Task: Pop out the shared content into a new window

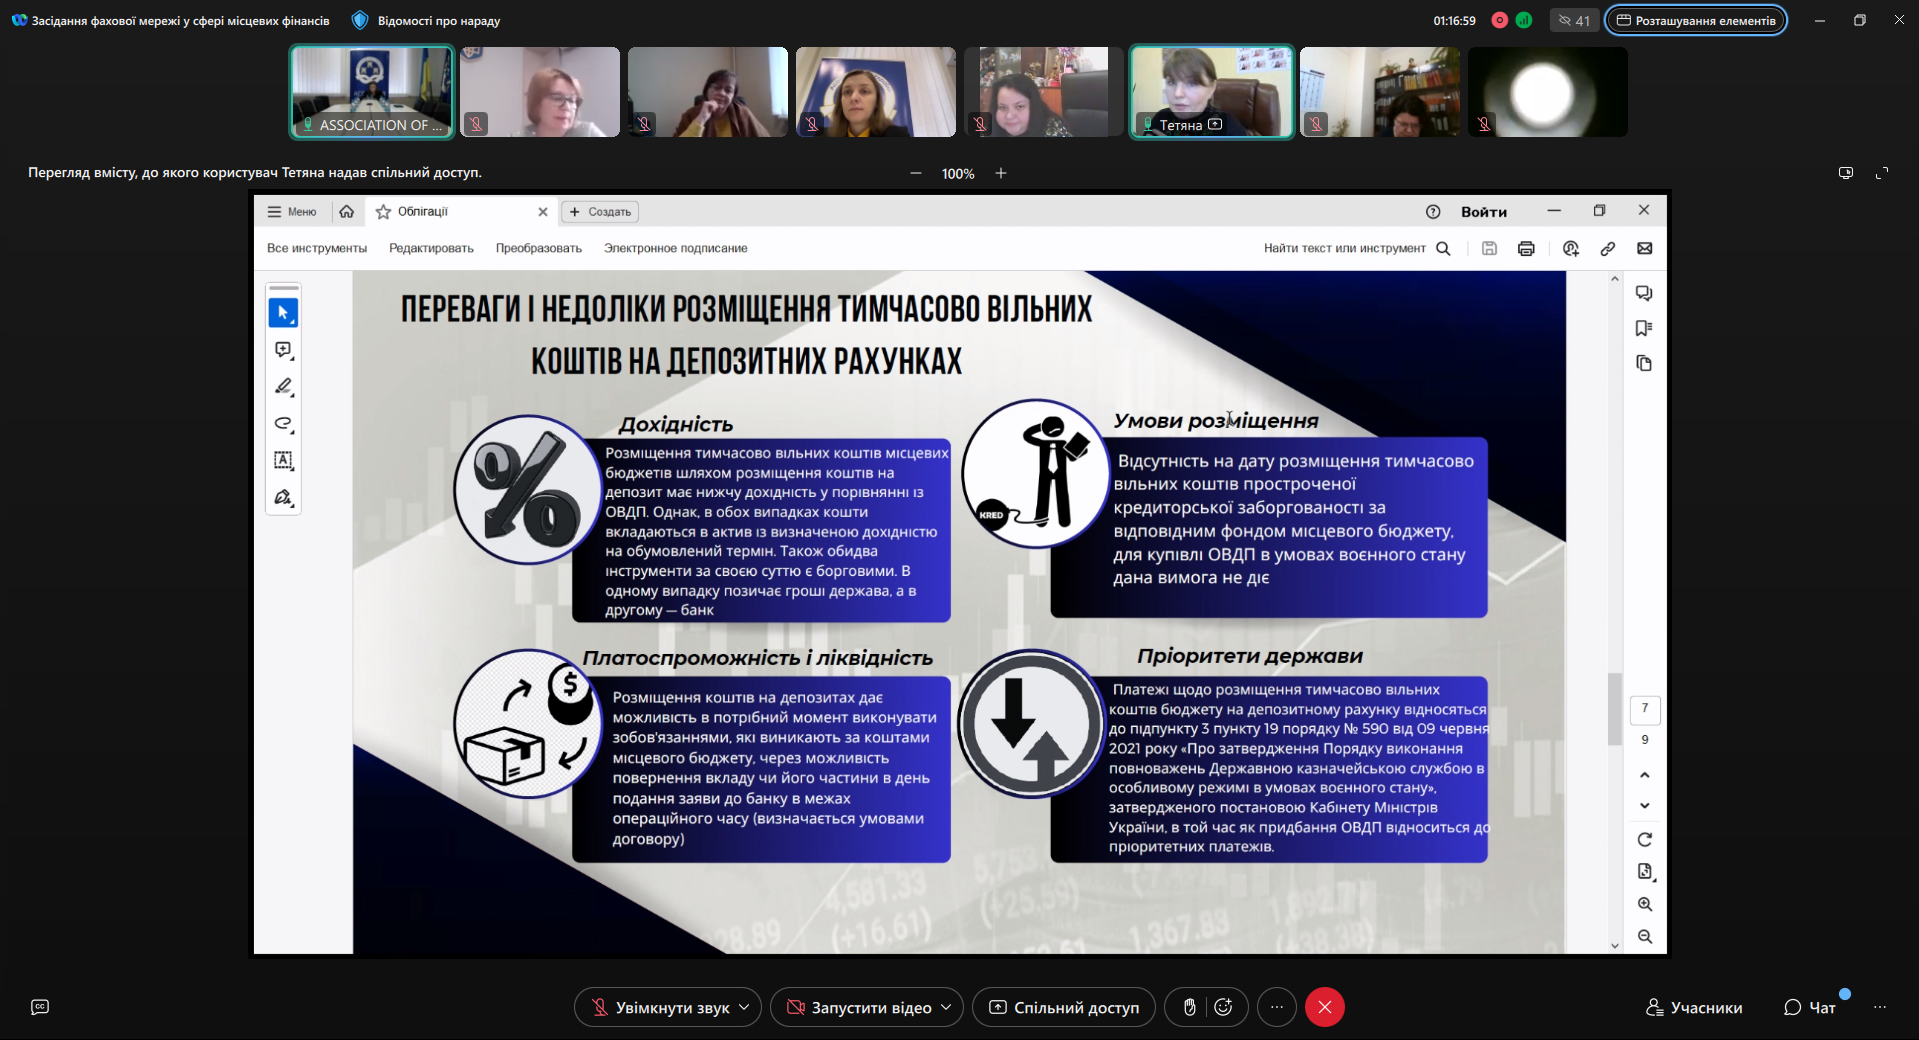Action: tap(1845, 173)
